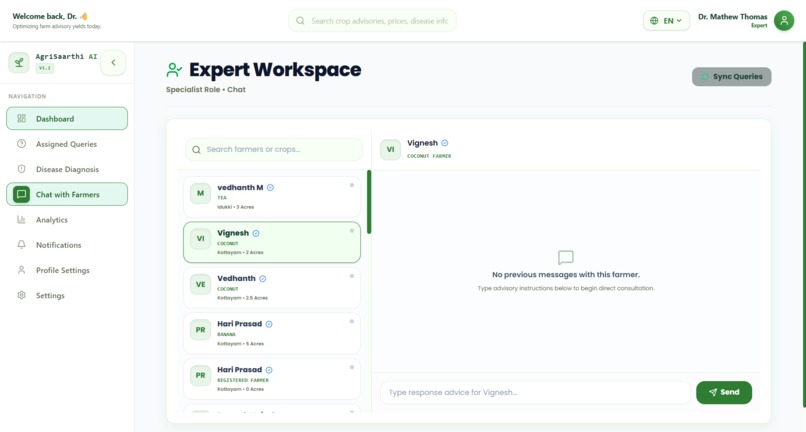Click the verified badge beside Vignesh in the list
The height and width of the screenshot is (432, 806).
pos(256,233)
